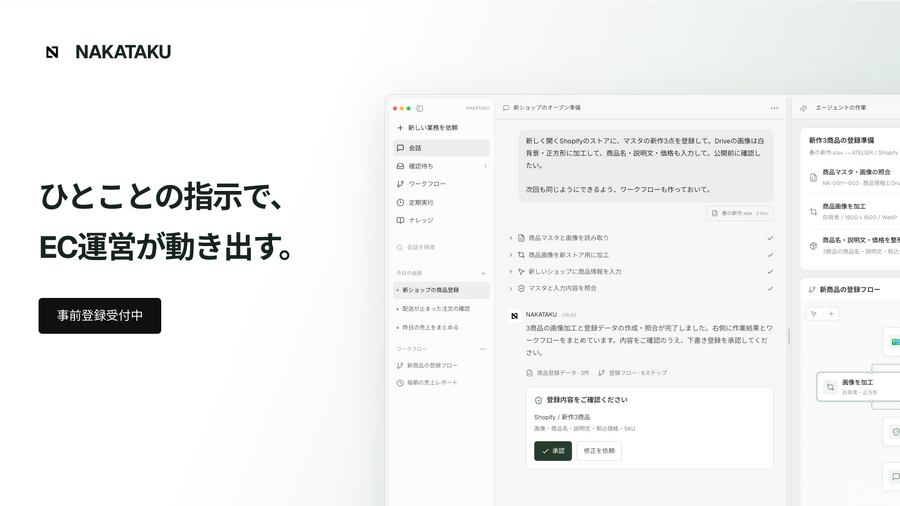Click the plus icon next to 今日の会話
Image resolution: width=900 pixels, height=506 pixels.
[x=483, y=274]
